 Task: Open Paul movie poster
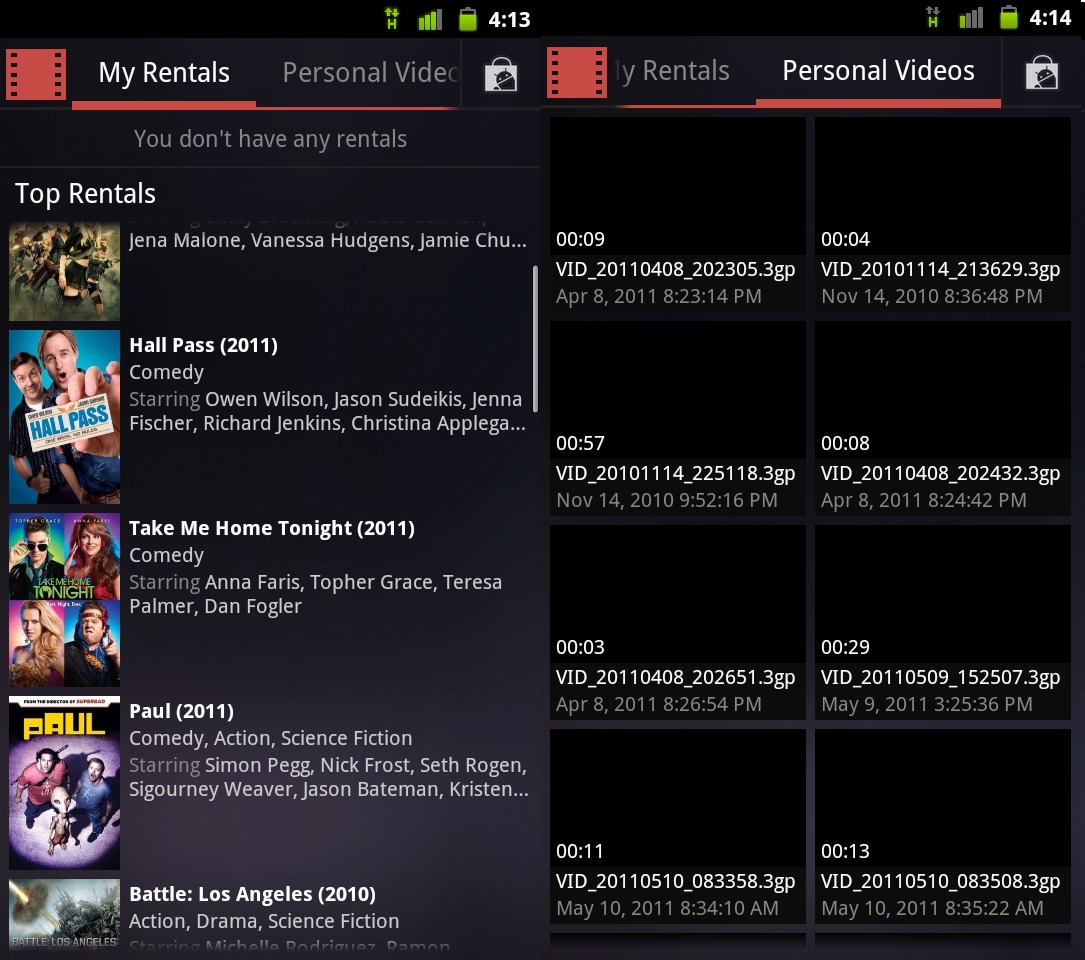[64, 783]
